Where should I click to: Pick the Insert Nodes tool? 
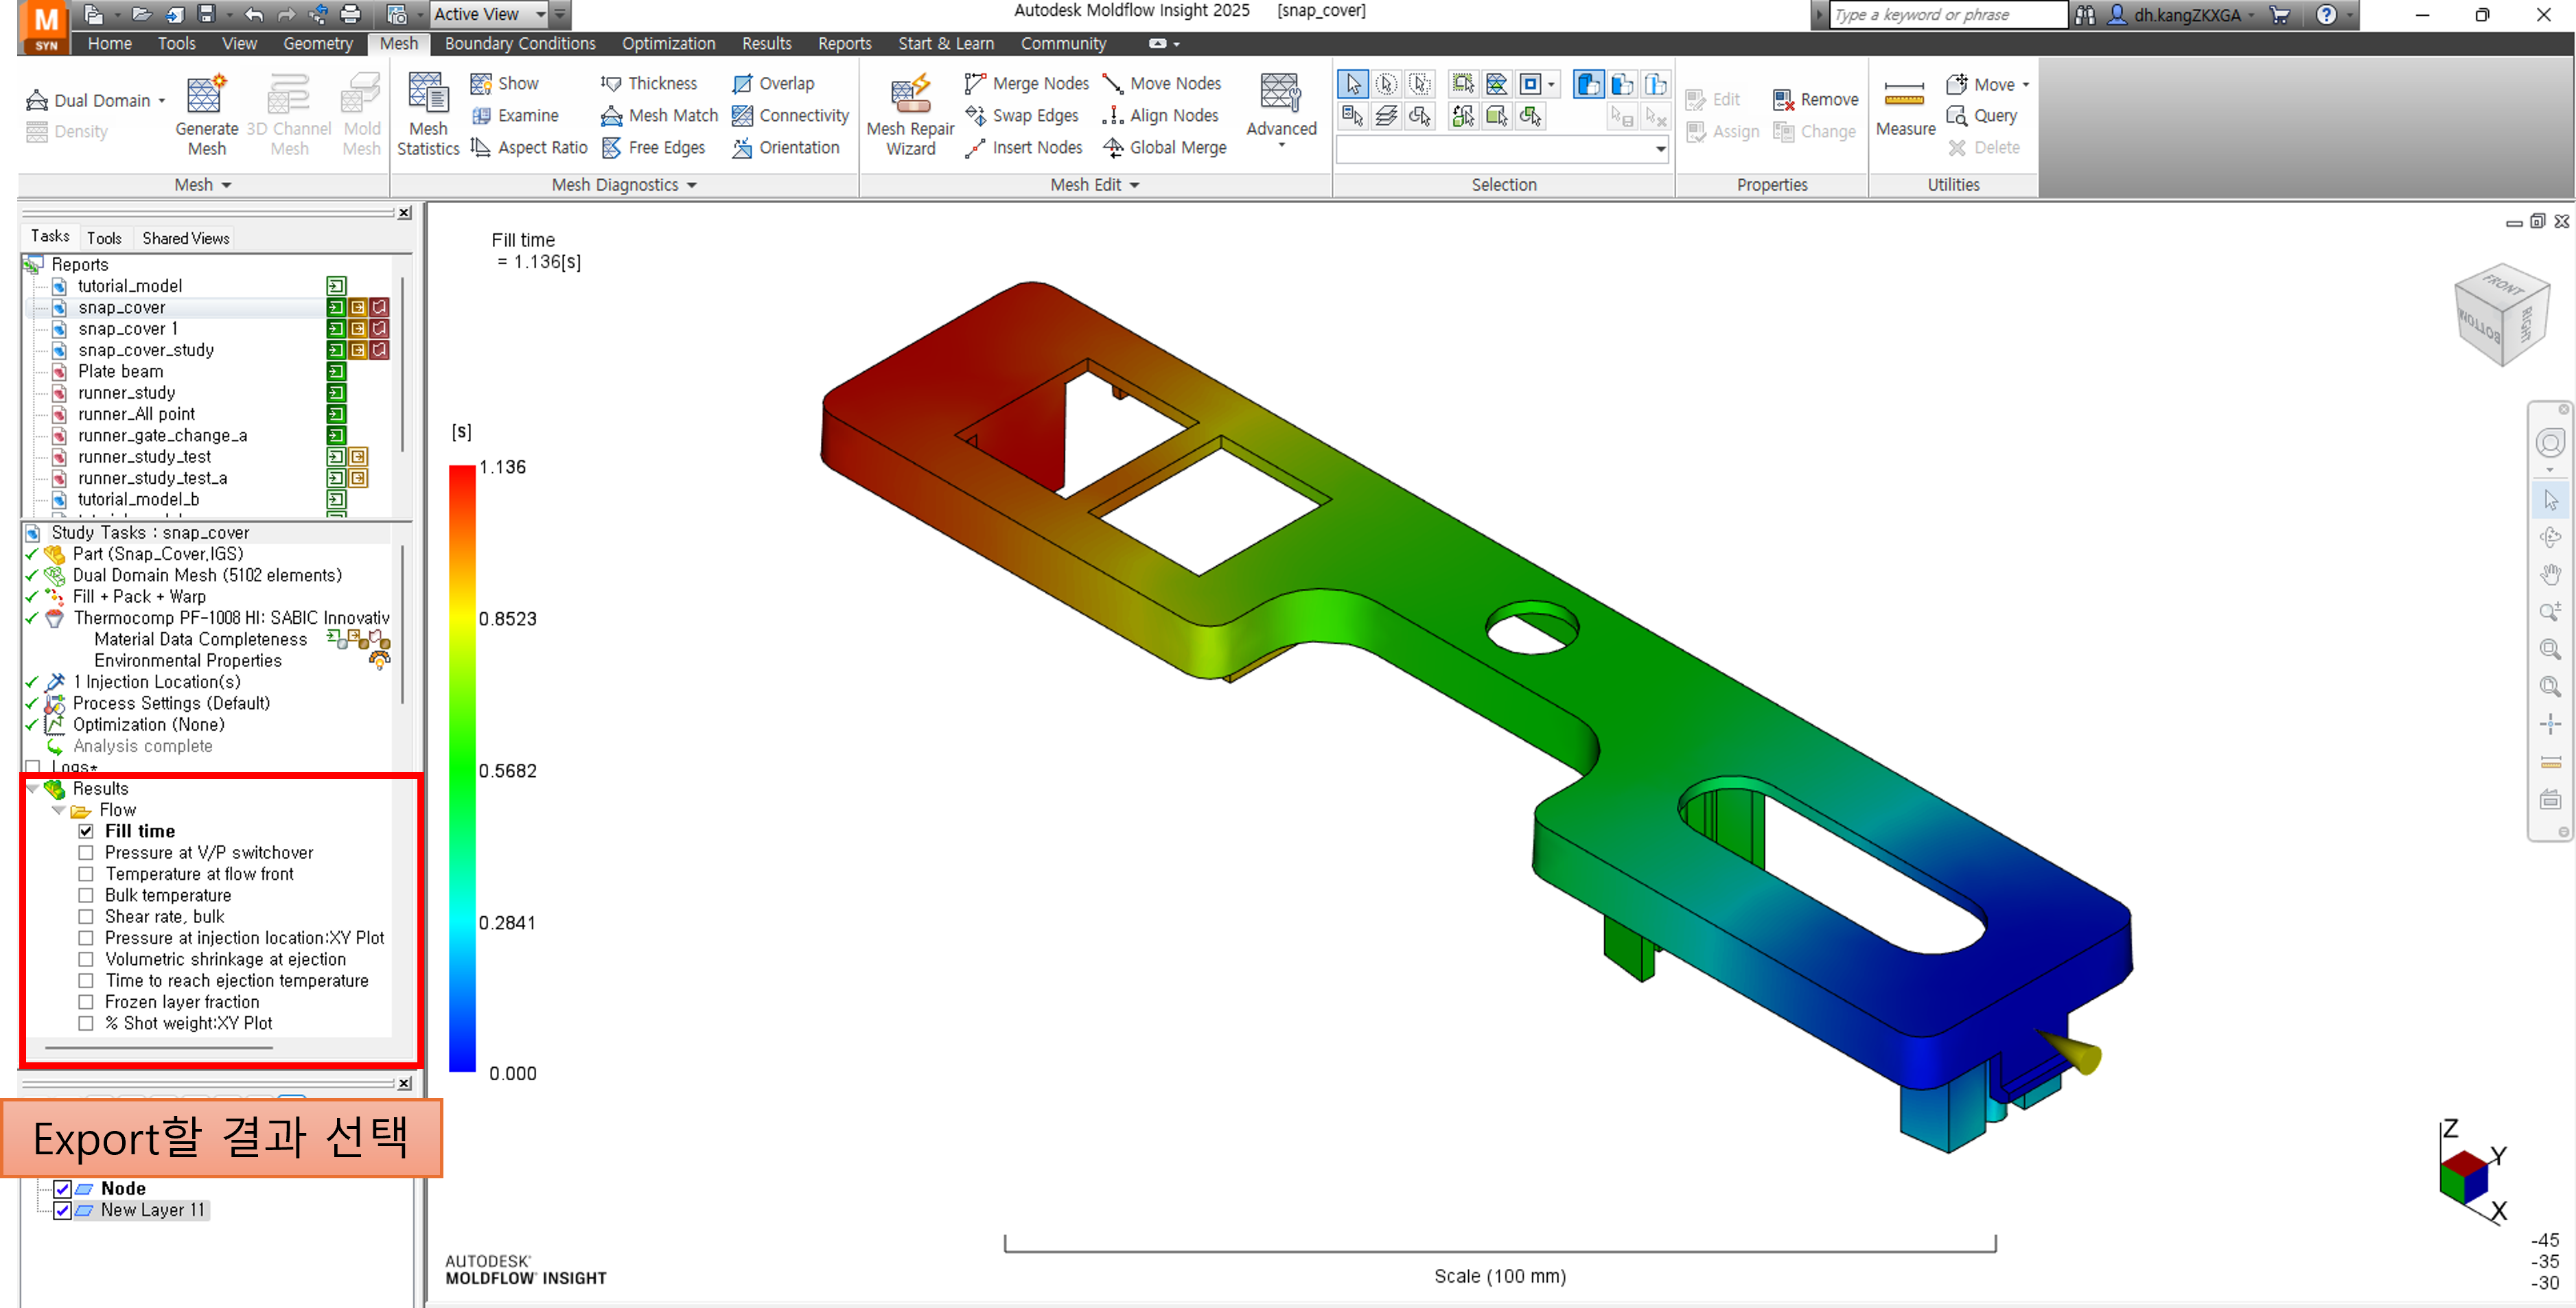[x=1023, y=148]
